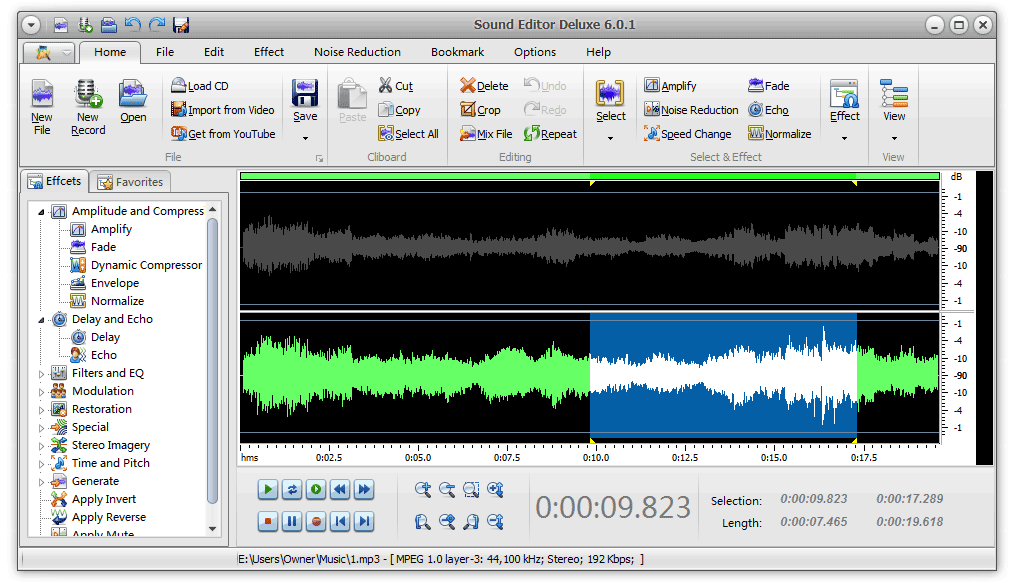
Task: Open the Bookmark menu
Action: click(457, 52)
